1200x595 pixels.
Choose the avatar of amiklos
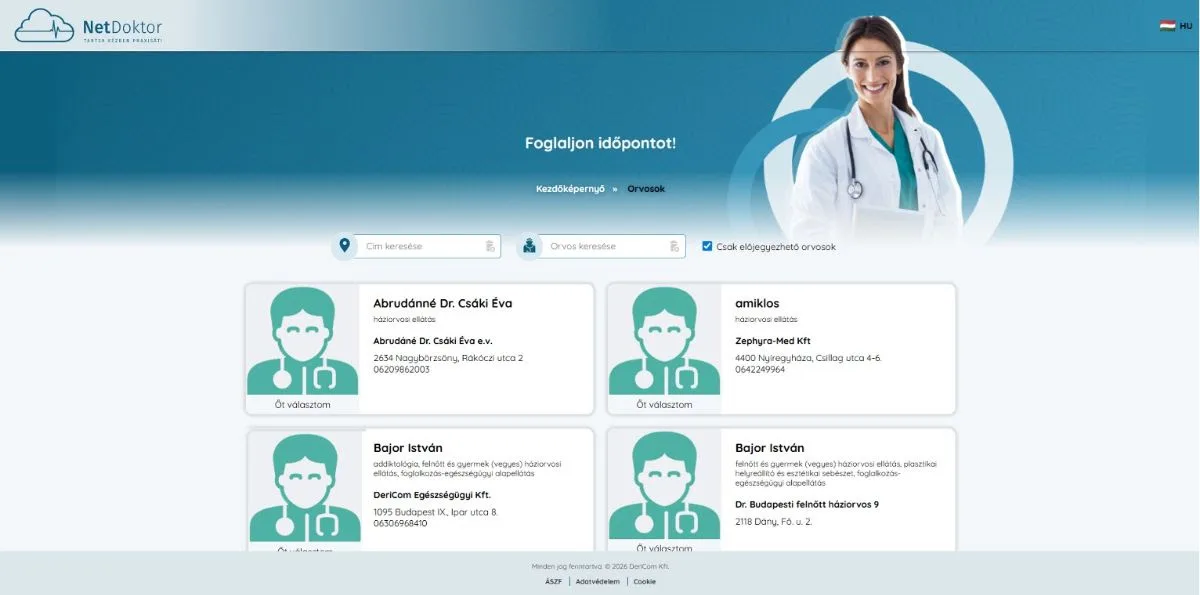click(x=664, y=340)
